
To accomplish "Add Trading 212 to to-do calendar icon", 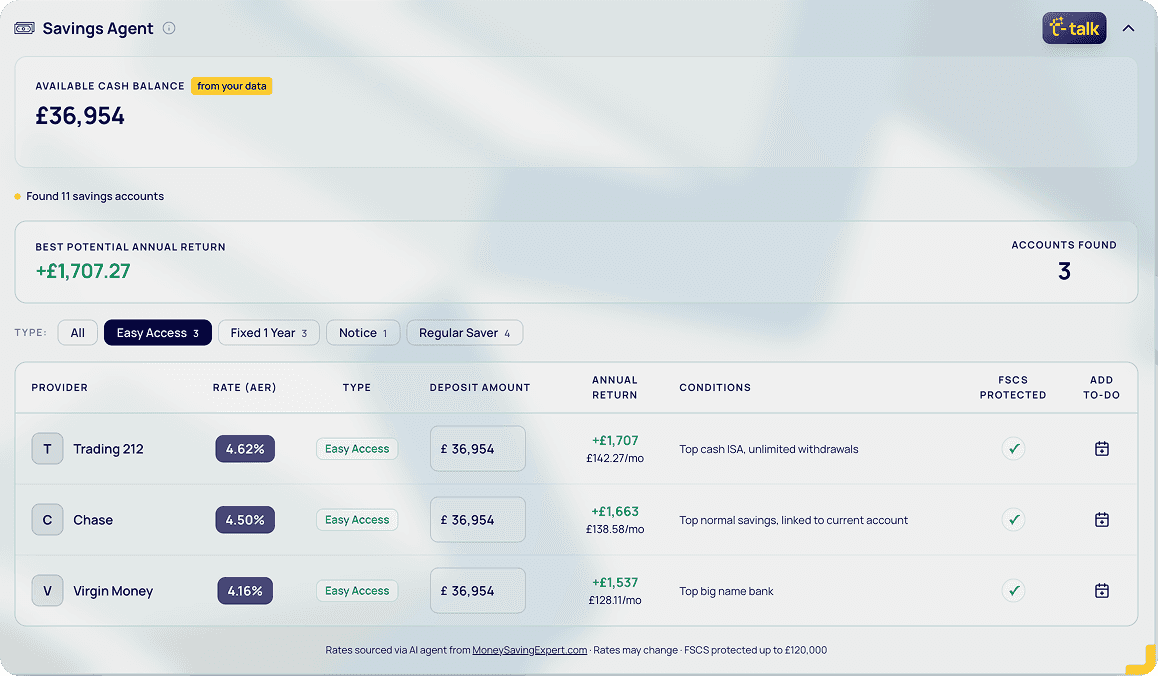I will pyautogui.click(x=1102, y=448).
